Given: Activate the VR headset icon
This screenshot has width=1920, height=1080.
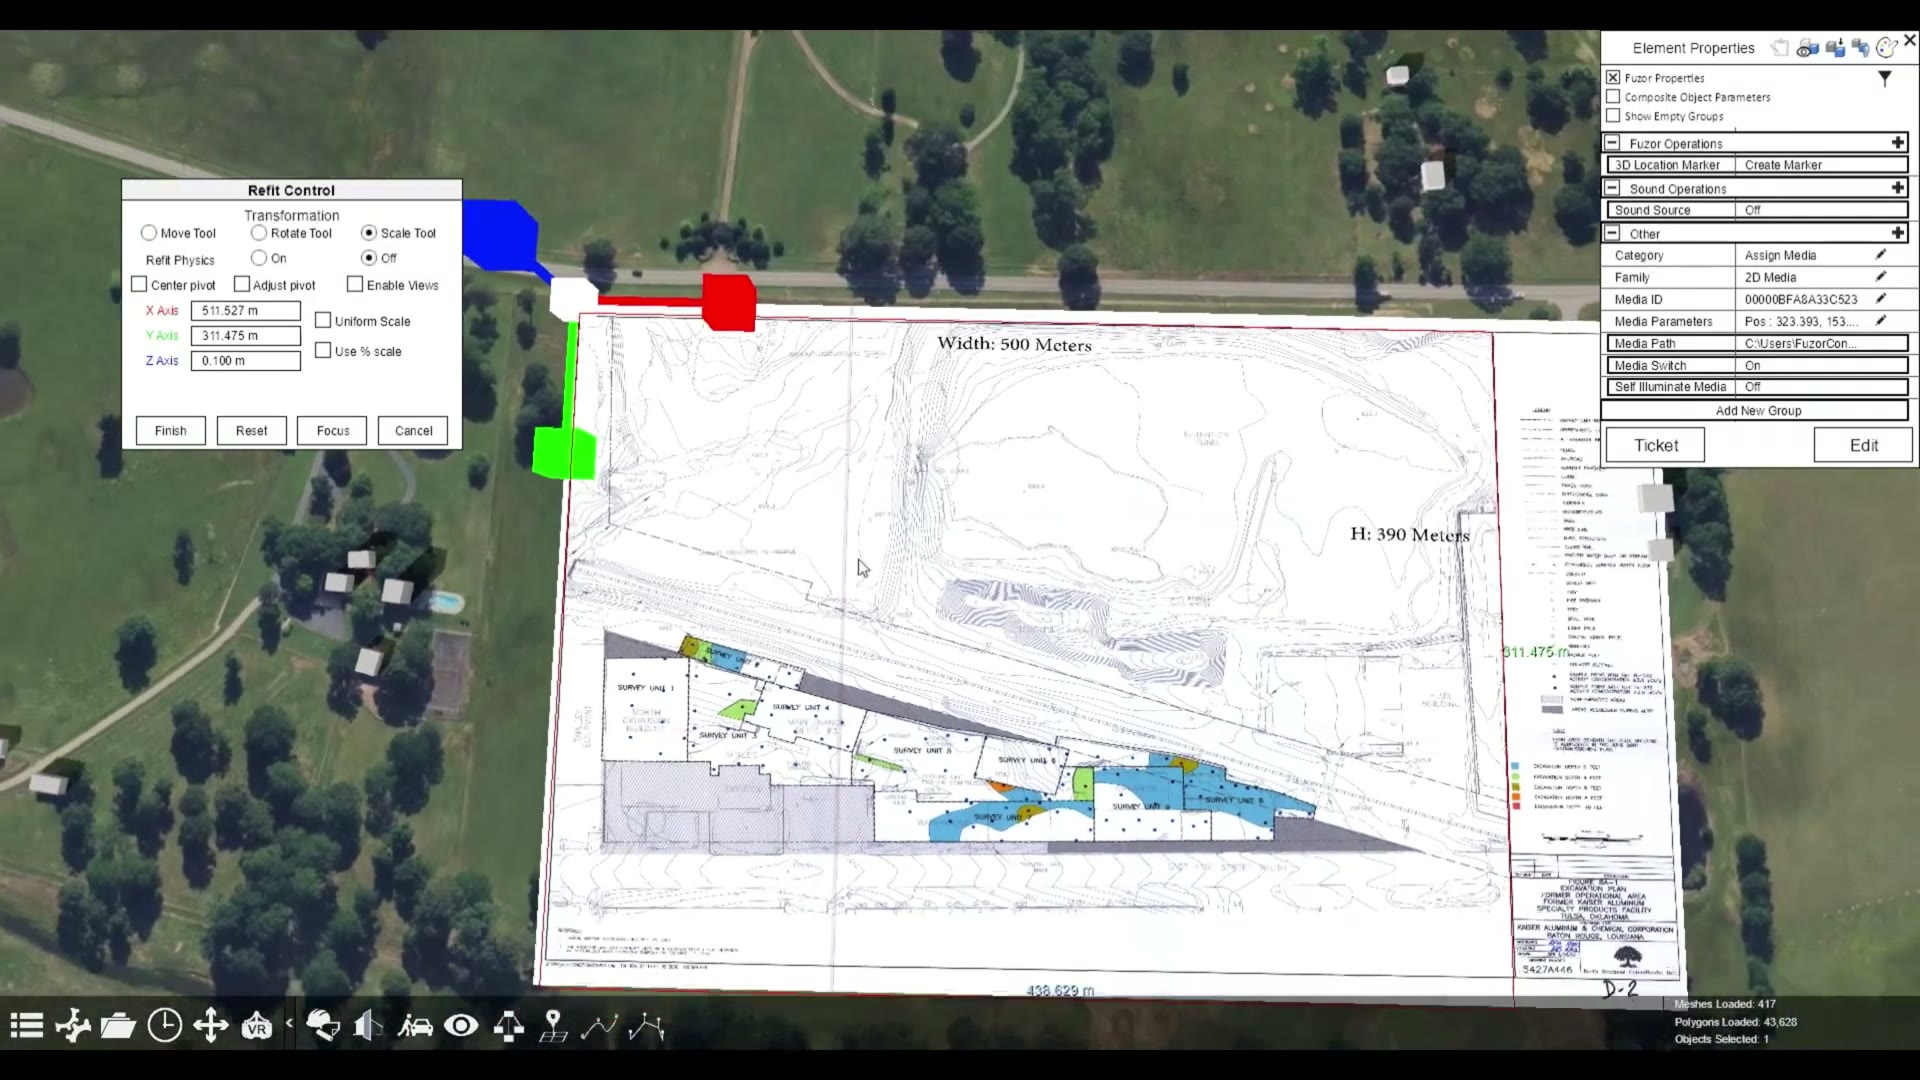Looking at the screenshot, I should click(257, 1026).
